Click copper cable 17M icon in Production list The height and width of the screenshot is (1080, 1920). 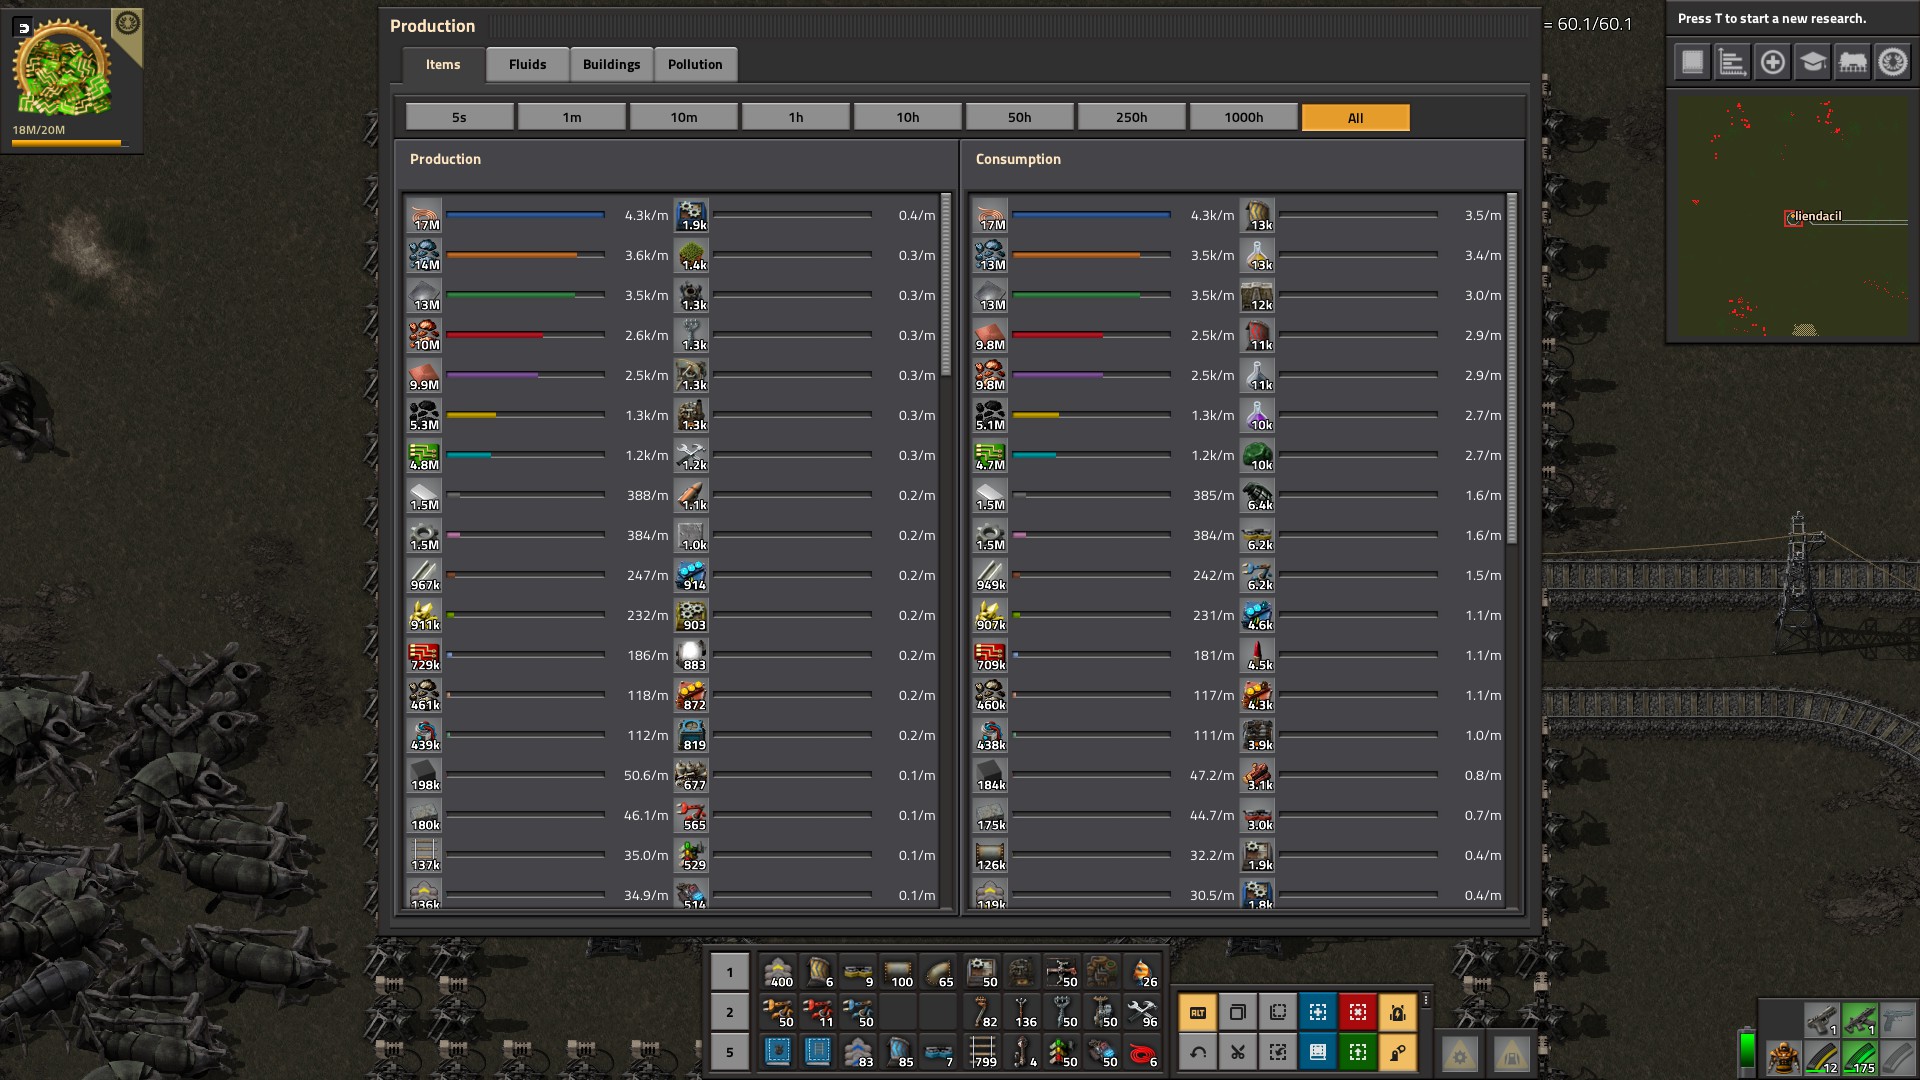click(x=424, y=215)
